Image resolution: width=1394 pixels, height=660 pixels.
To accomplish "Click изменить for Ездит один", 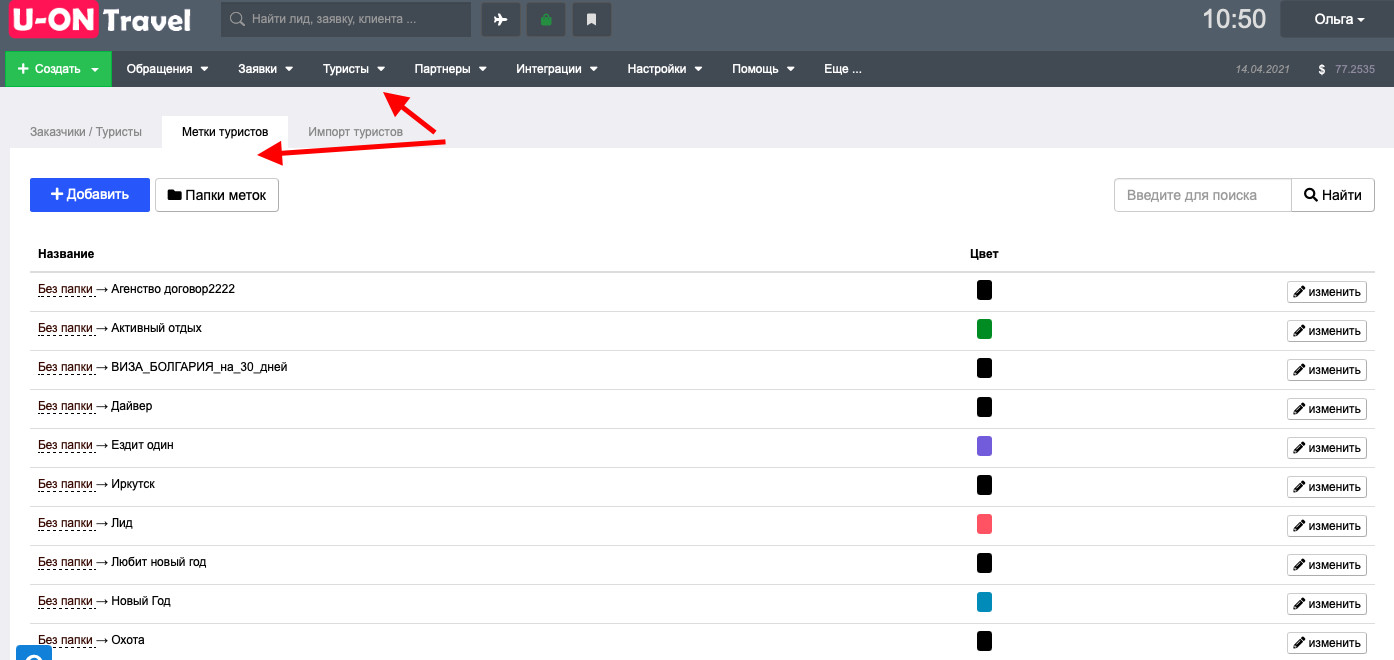I will click(1327, 448).
